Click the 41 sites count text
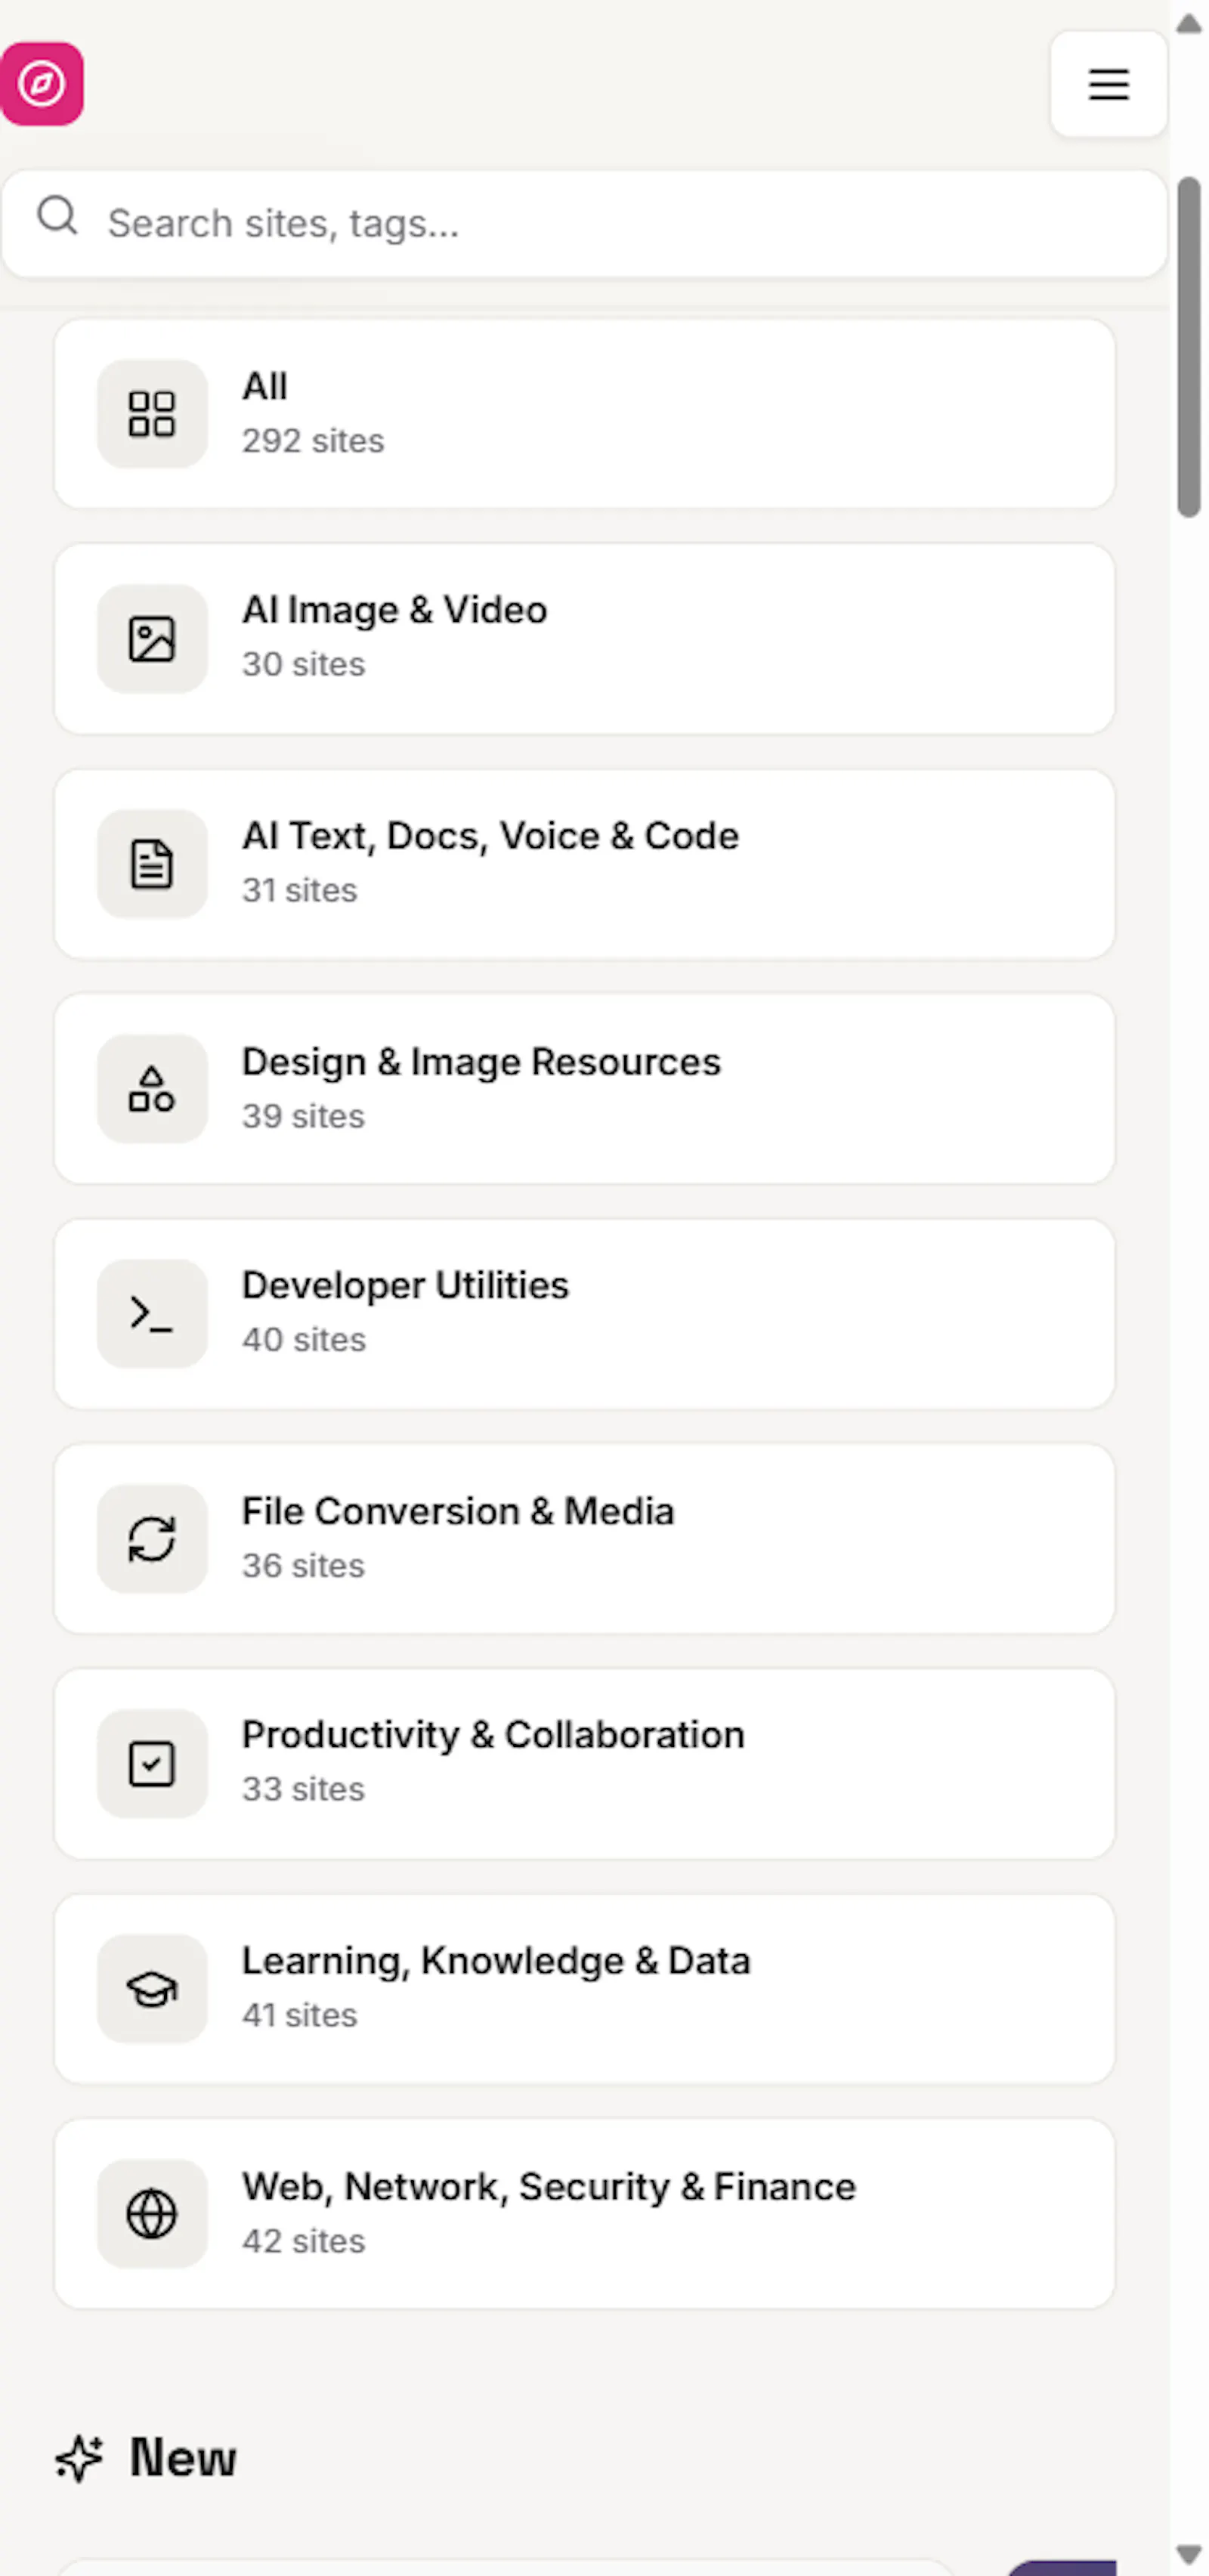Image resolution: width=1209 pixels, height=2576 pixels. tap(300, 2016)
